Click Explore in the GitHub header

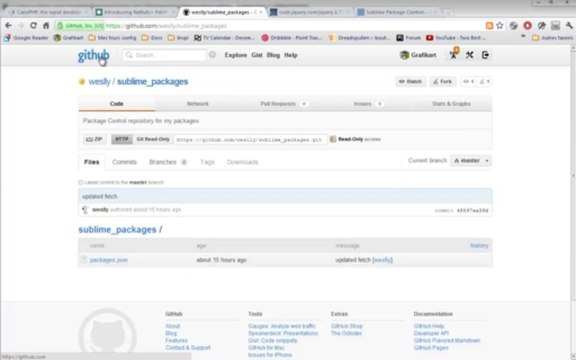tap(235, 55)
